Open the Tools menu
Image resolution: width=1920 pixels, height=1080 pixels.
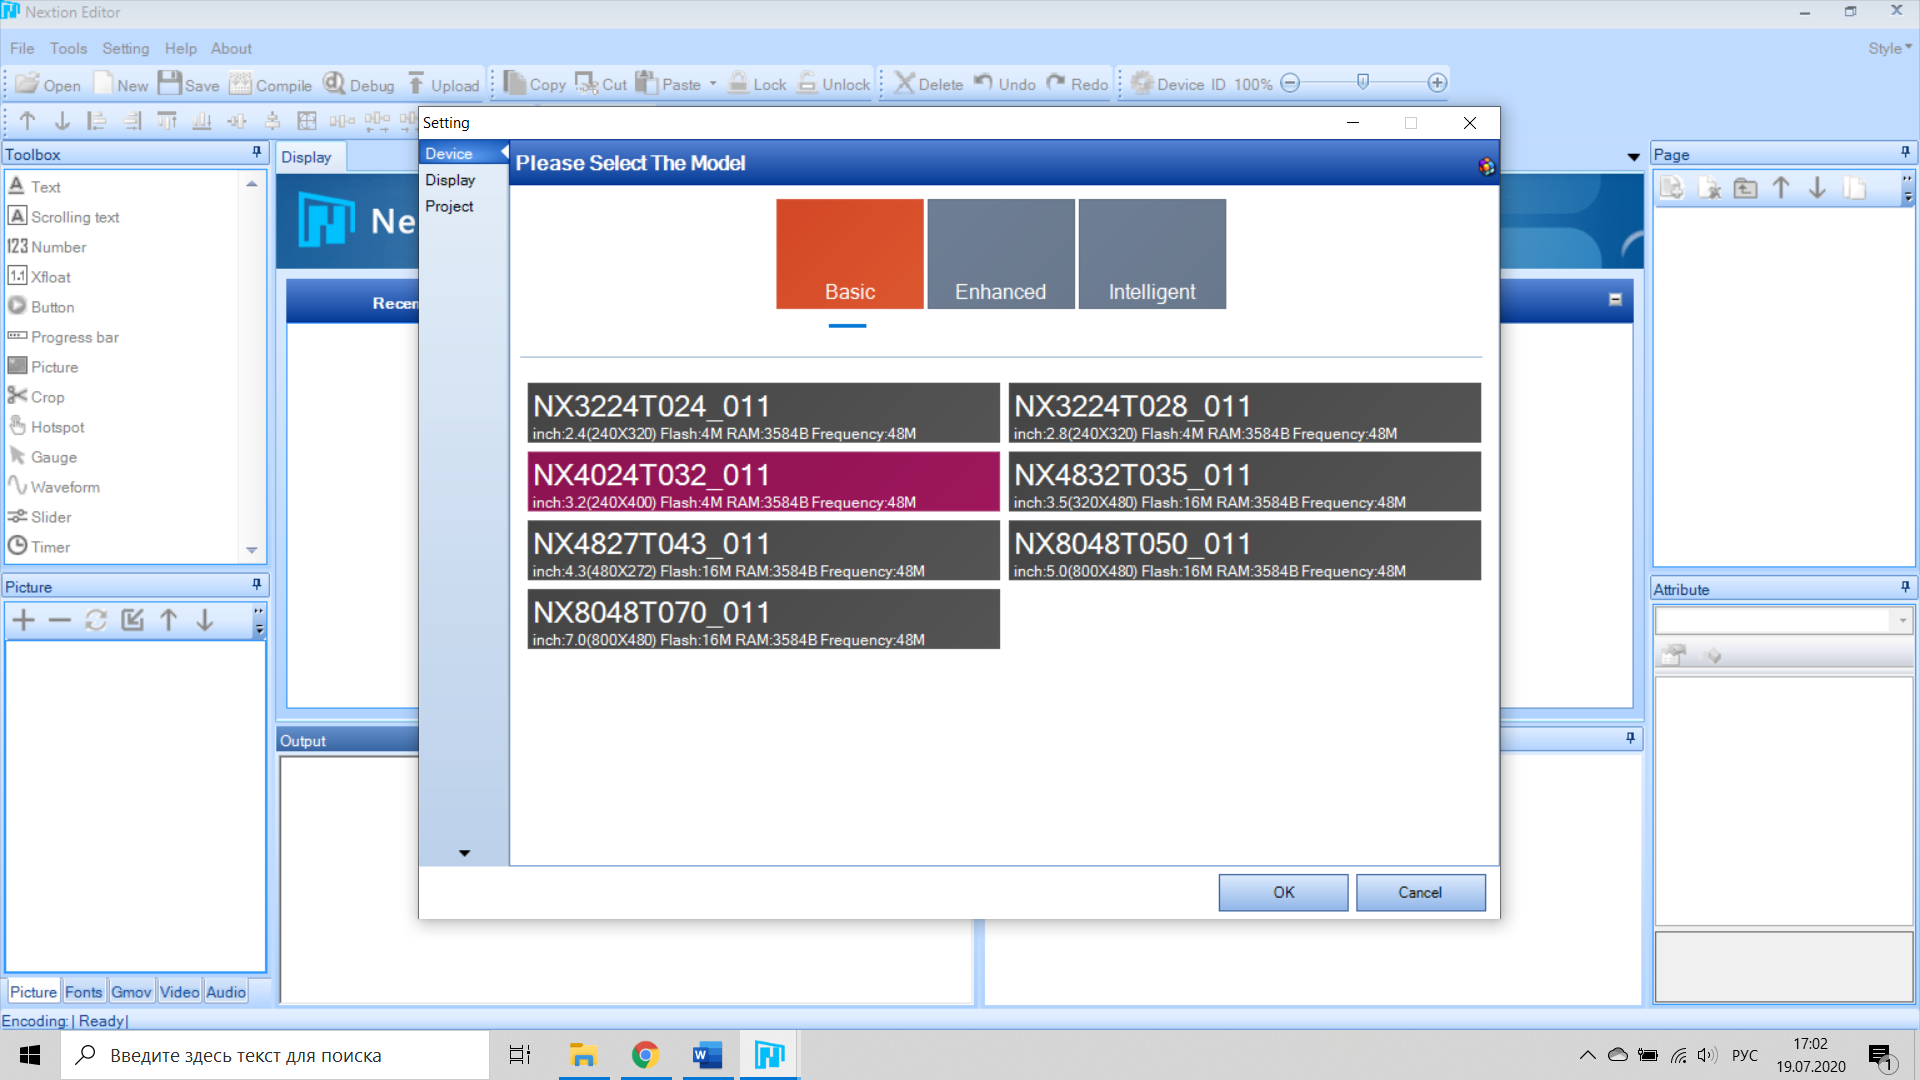click(68, 48)
